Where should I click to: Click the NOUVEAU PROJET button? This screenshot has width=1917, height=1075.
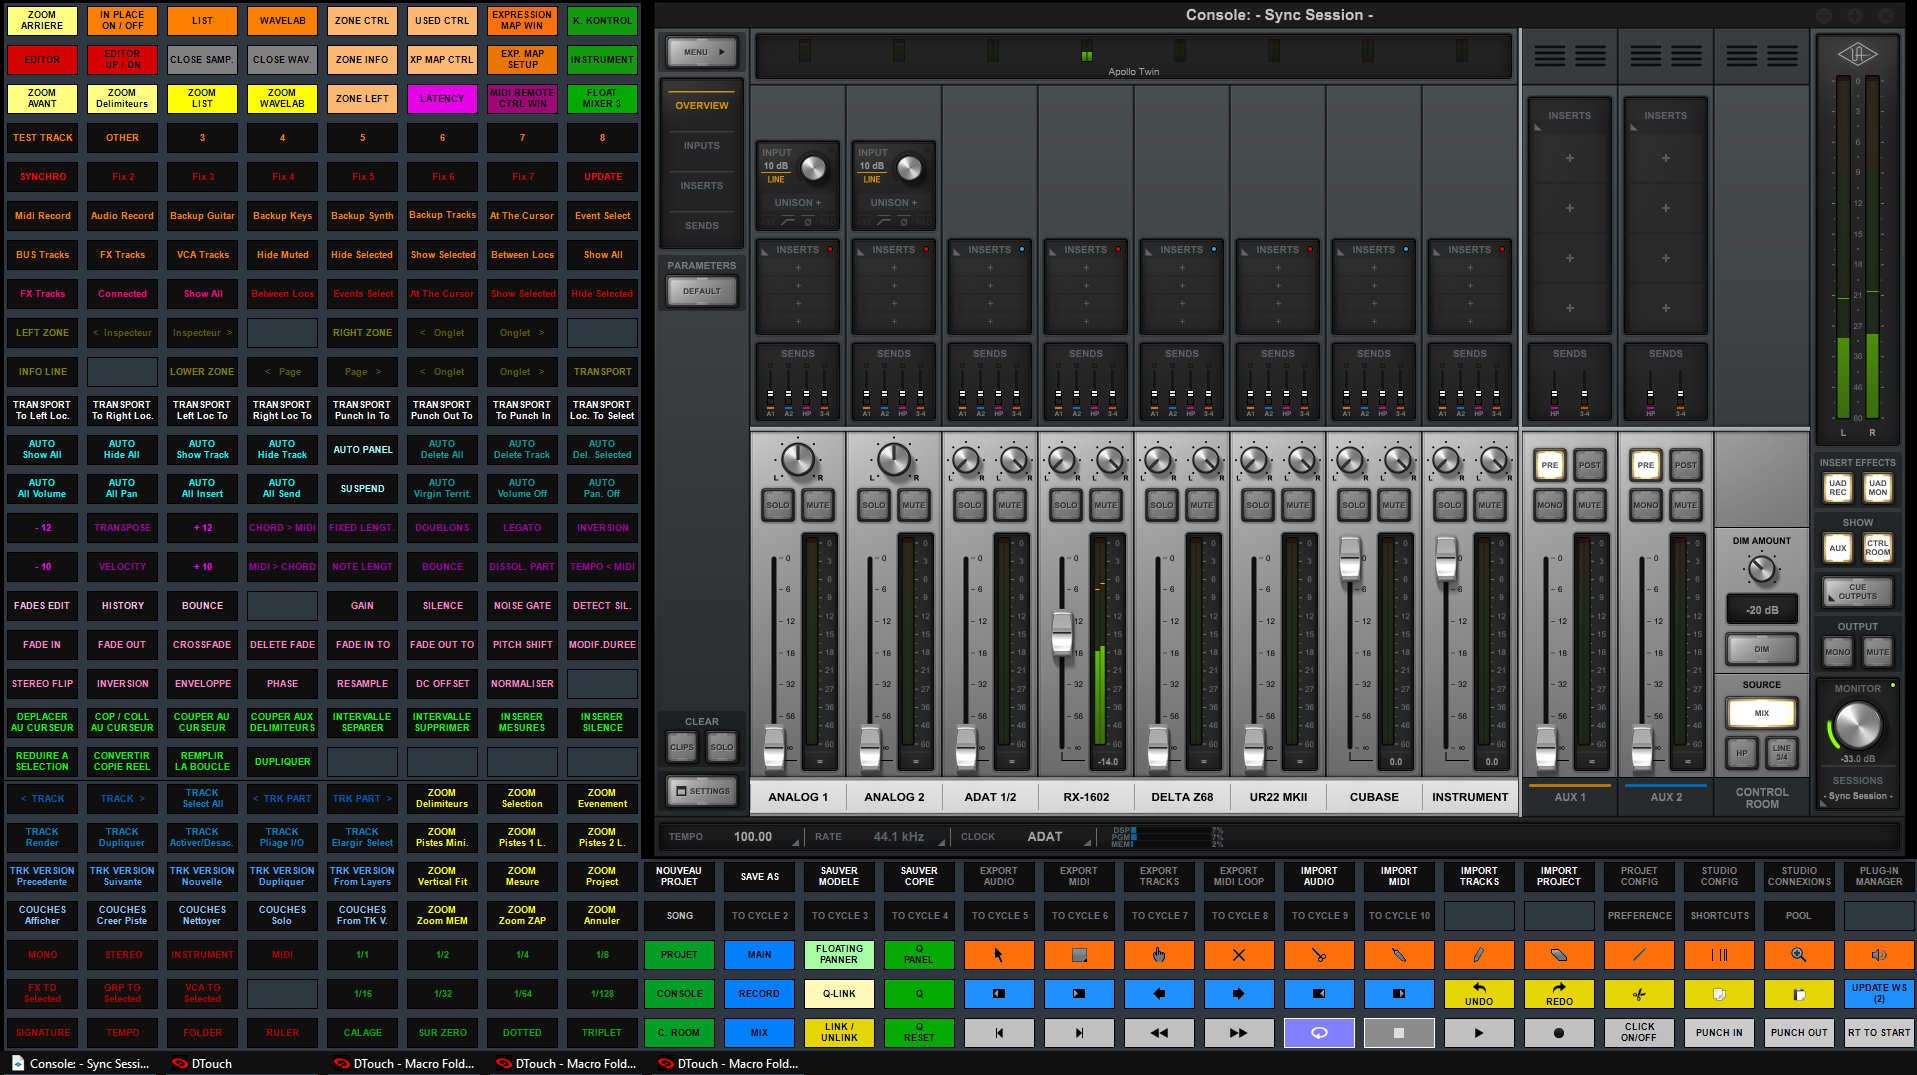679,877
